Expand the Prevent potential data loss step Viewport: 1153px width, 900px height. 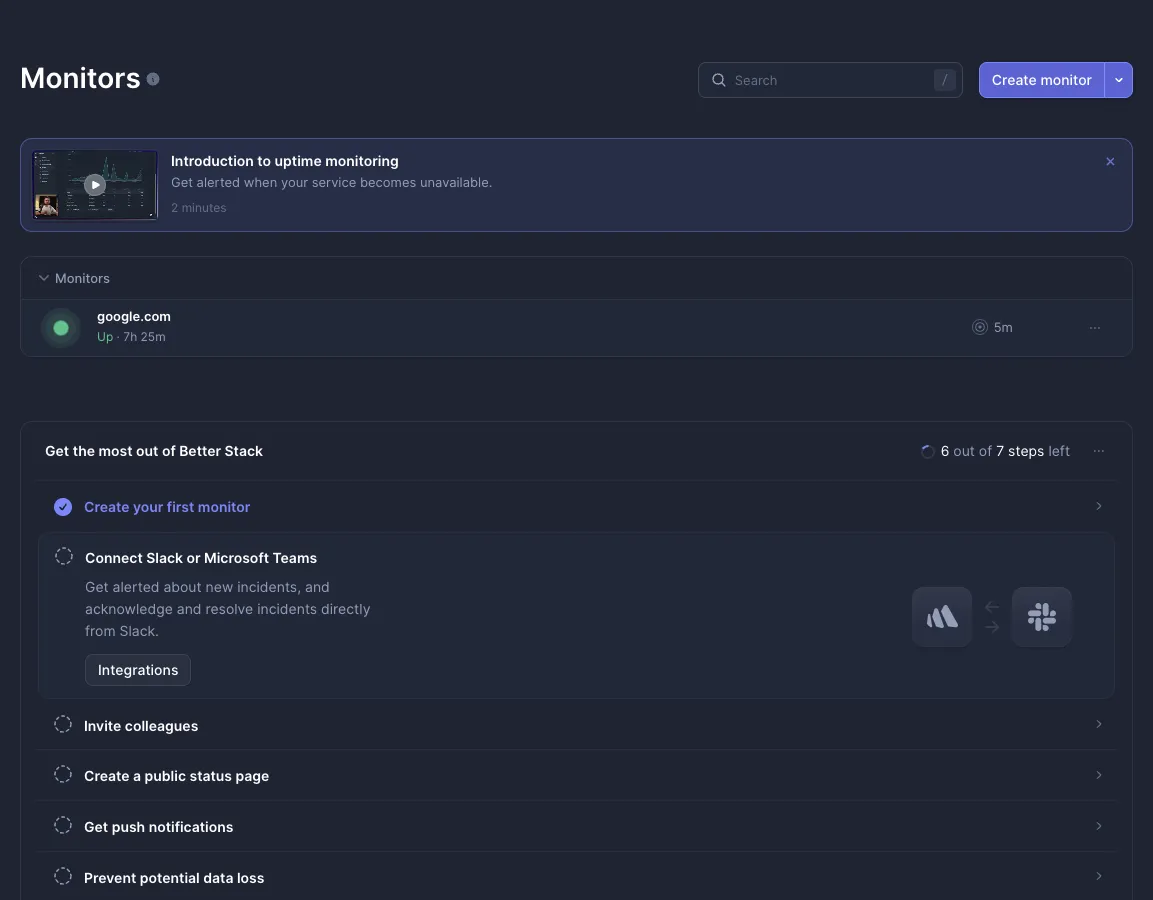pos(576,876)
